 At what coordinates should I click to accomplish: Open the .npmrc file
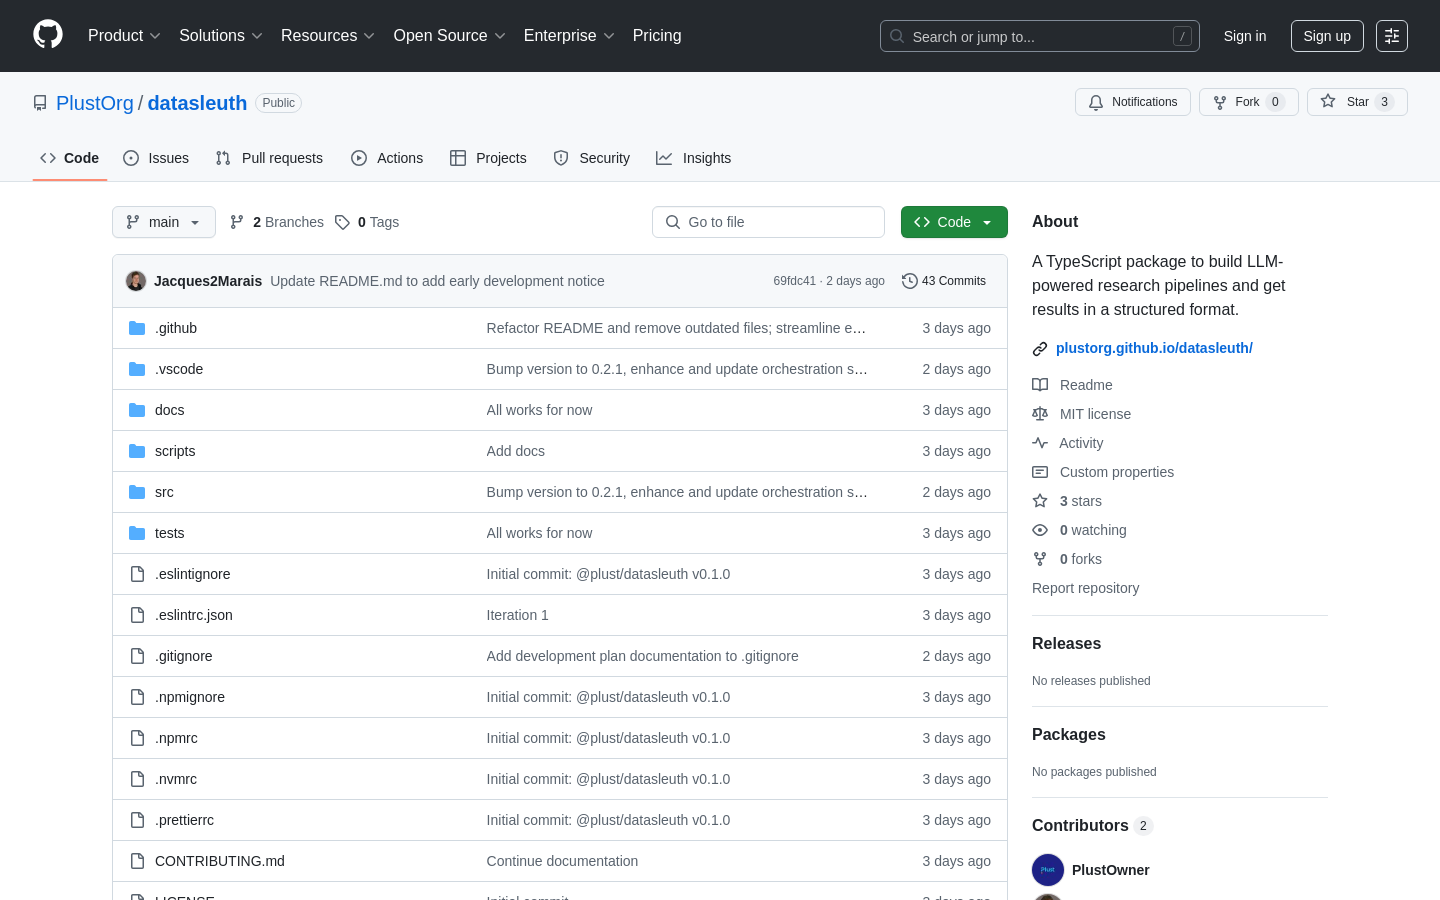coord(176,738)
